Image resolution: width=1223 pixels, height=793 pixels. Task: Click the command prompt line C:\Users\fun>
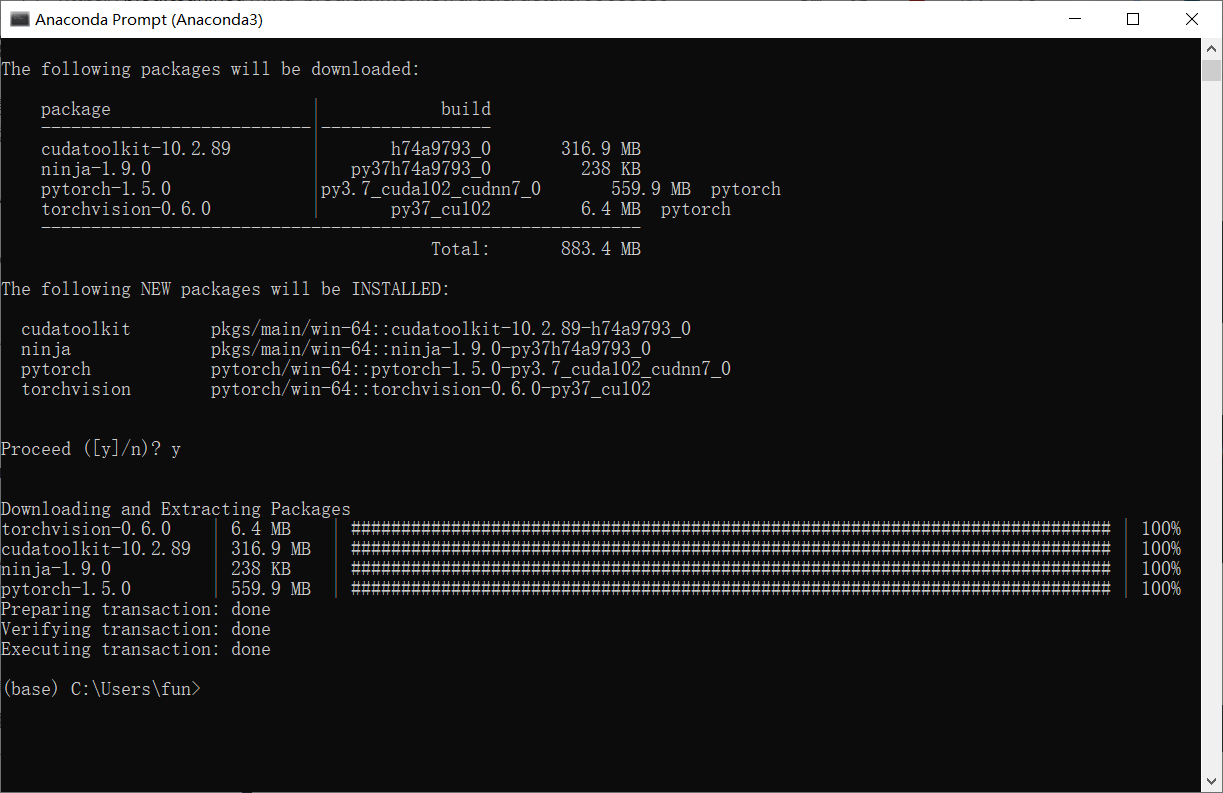(101, 689)
